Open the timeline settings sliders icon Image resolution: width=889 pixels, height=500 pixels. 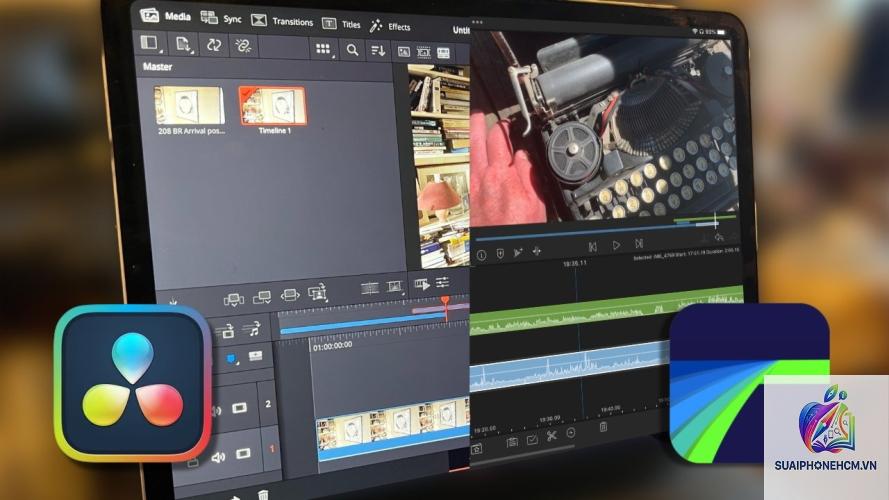click(x=442, y=282)
